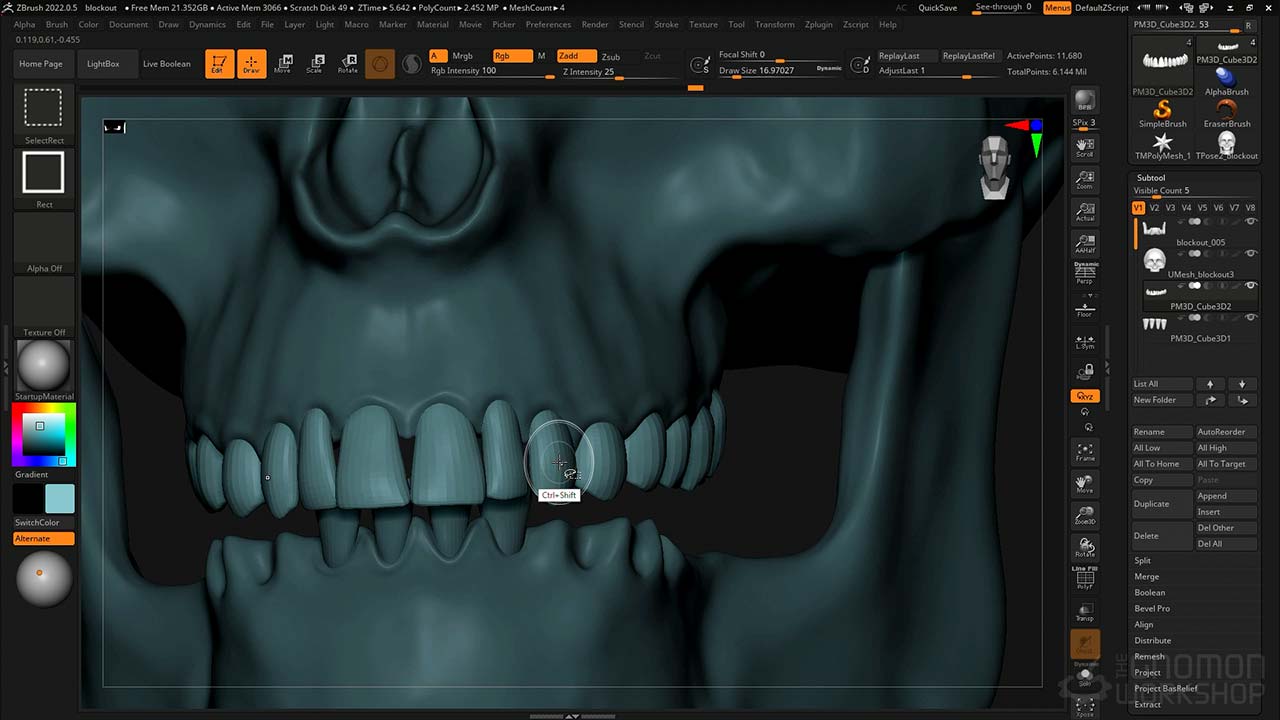Toggle Perspective distortion (Persp)
Viewport: 1280px width, 720px height.
(x=1085, y=274)
